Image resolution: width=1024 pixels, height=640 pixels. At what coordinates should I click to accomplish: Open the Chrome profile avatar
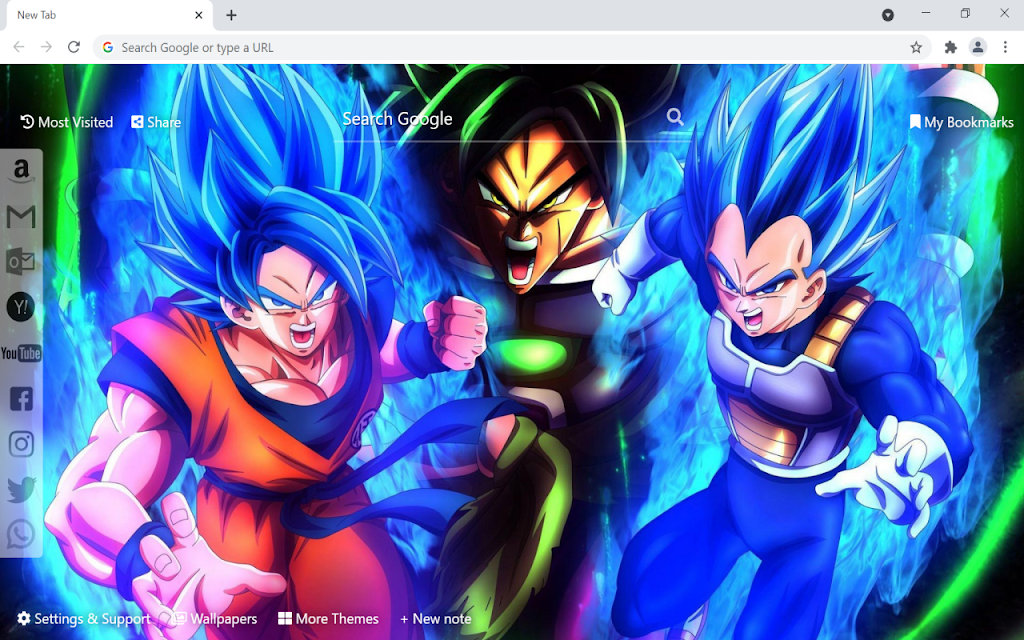(x=978, y=47)
